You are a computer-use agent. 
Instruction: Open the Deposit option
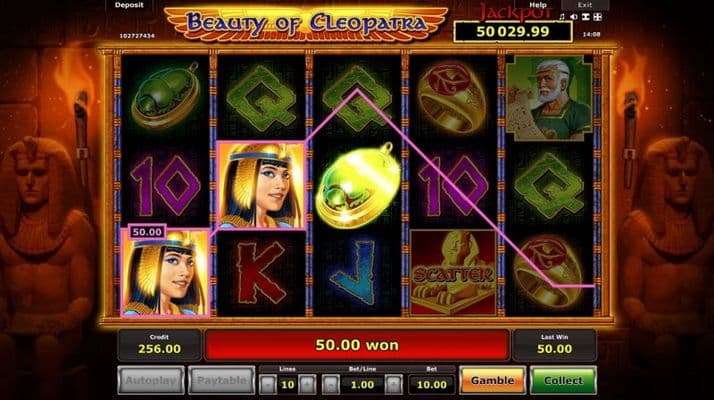129,5
